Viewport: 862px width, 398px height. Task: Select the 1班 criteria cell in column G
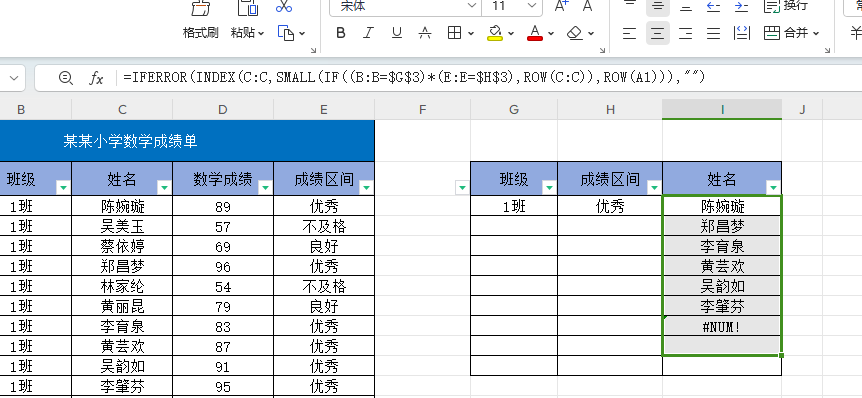point(514,206)
